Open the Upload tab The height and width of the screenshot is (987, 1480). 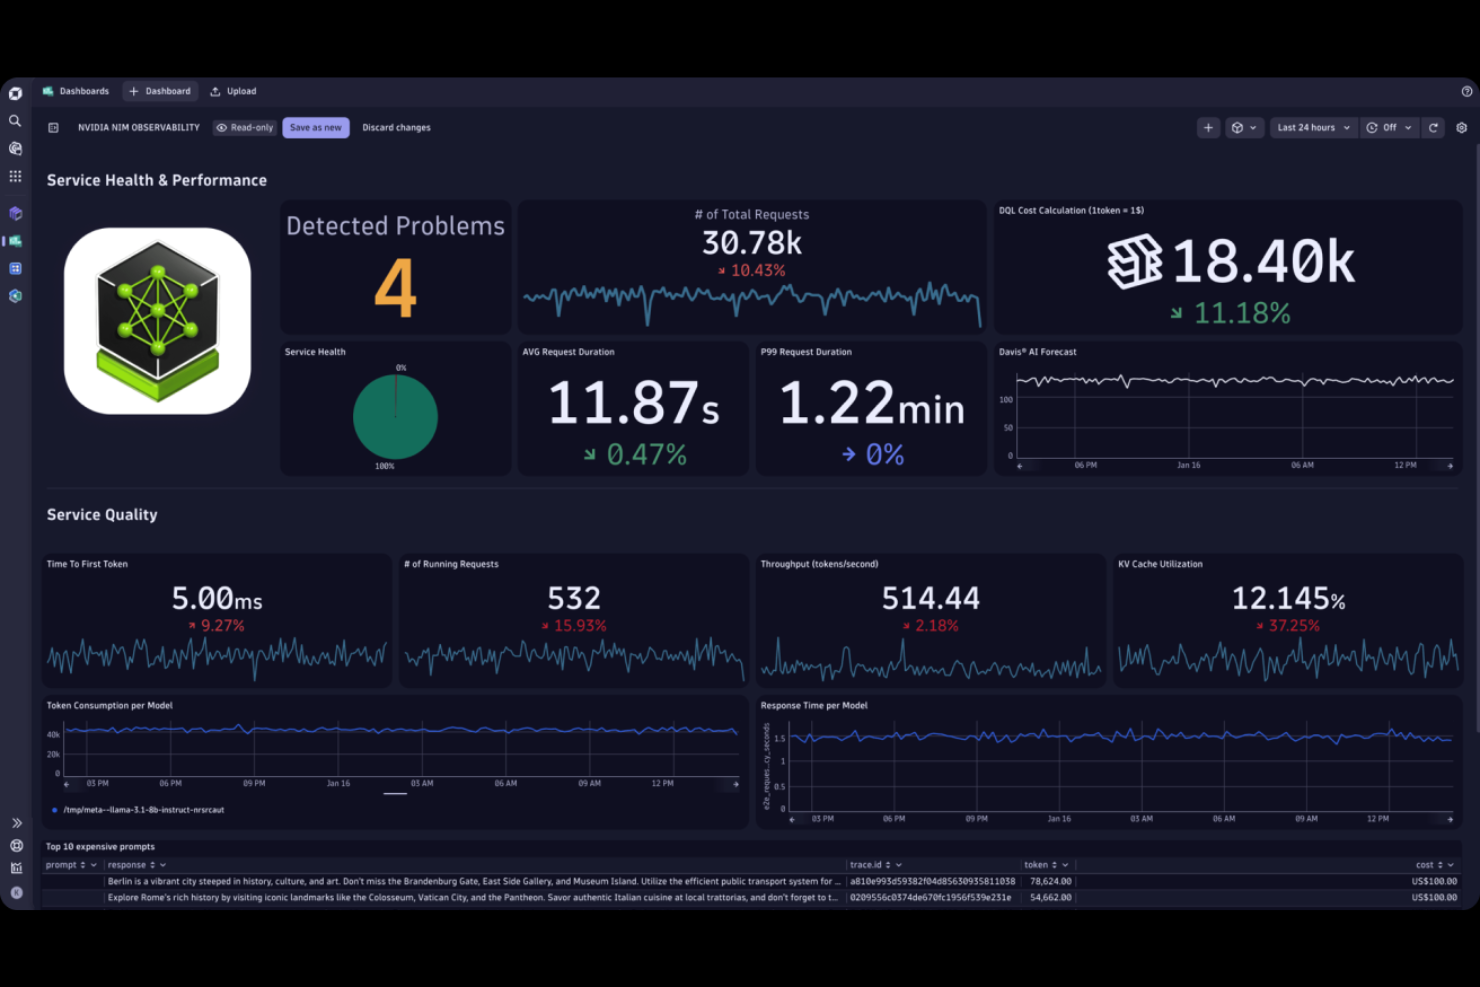click(x=233, y=91)
